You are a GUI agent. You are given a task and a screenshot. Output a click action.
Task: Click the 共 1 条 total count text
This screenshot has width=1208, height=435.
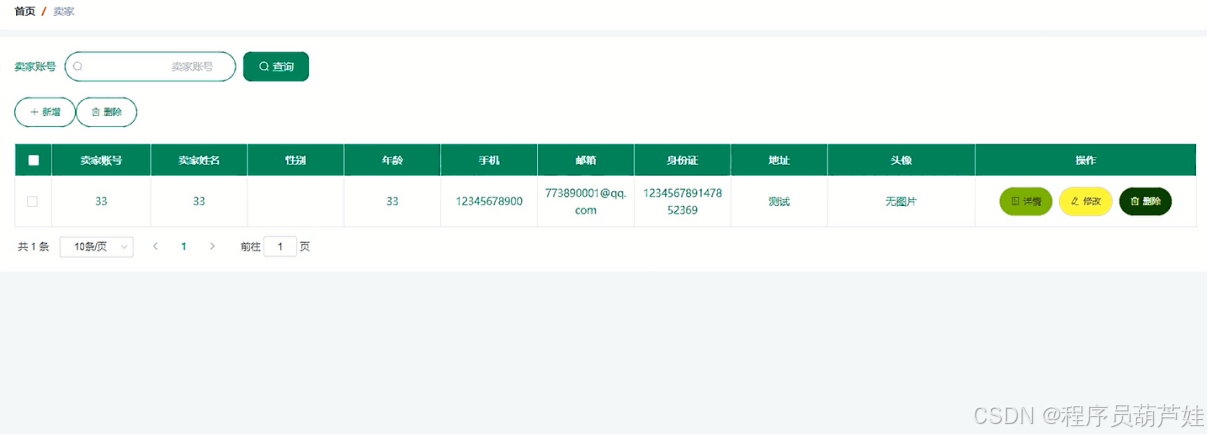tap(33, 246)
